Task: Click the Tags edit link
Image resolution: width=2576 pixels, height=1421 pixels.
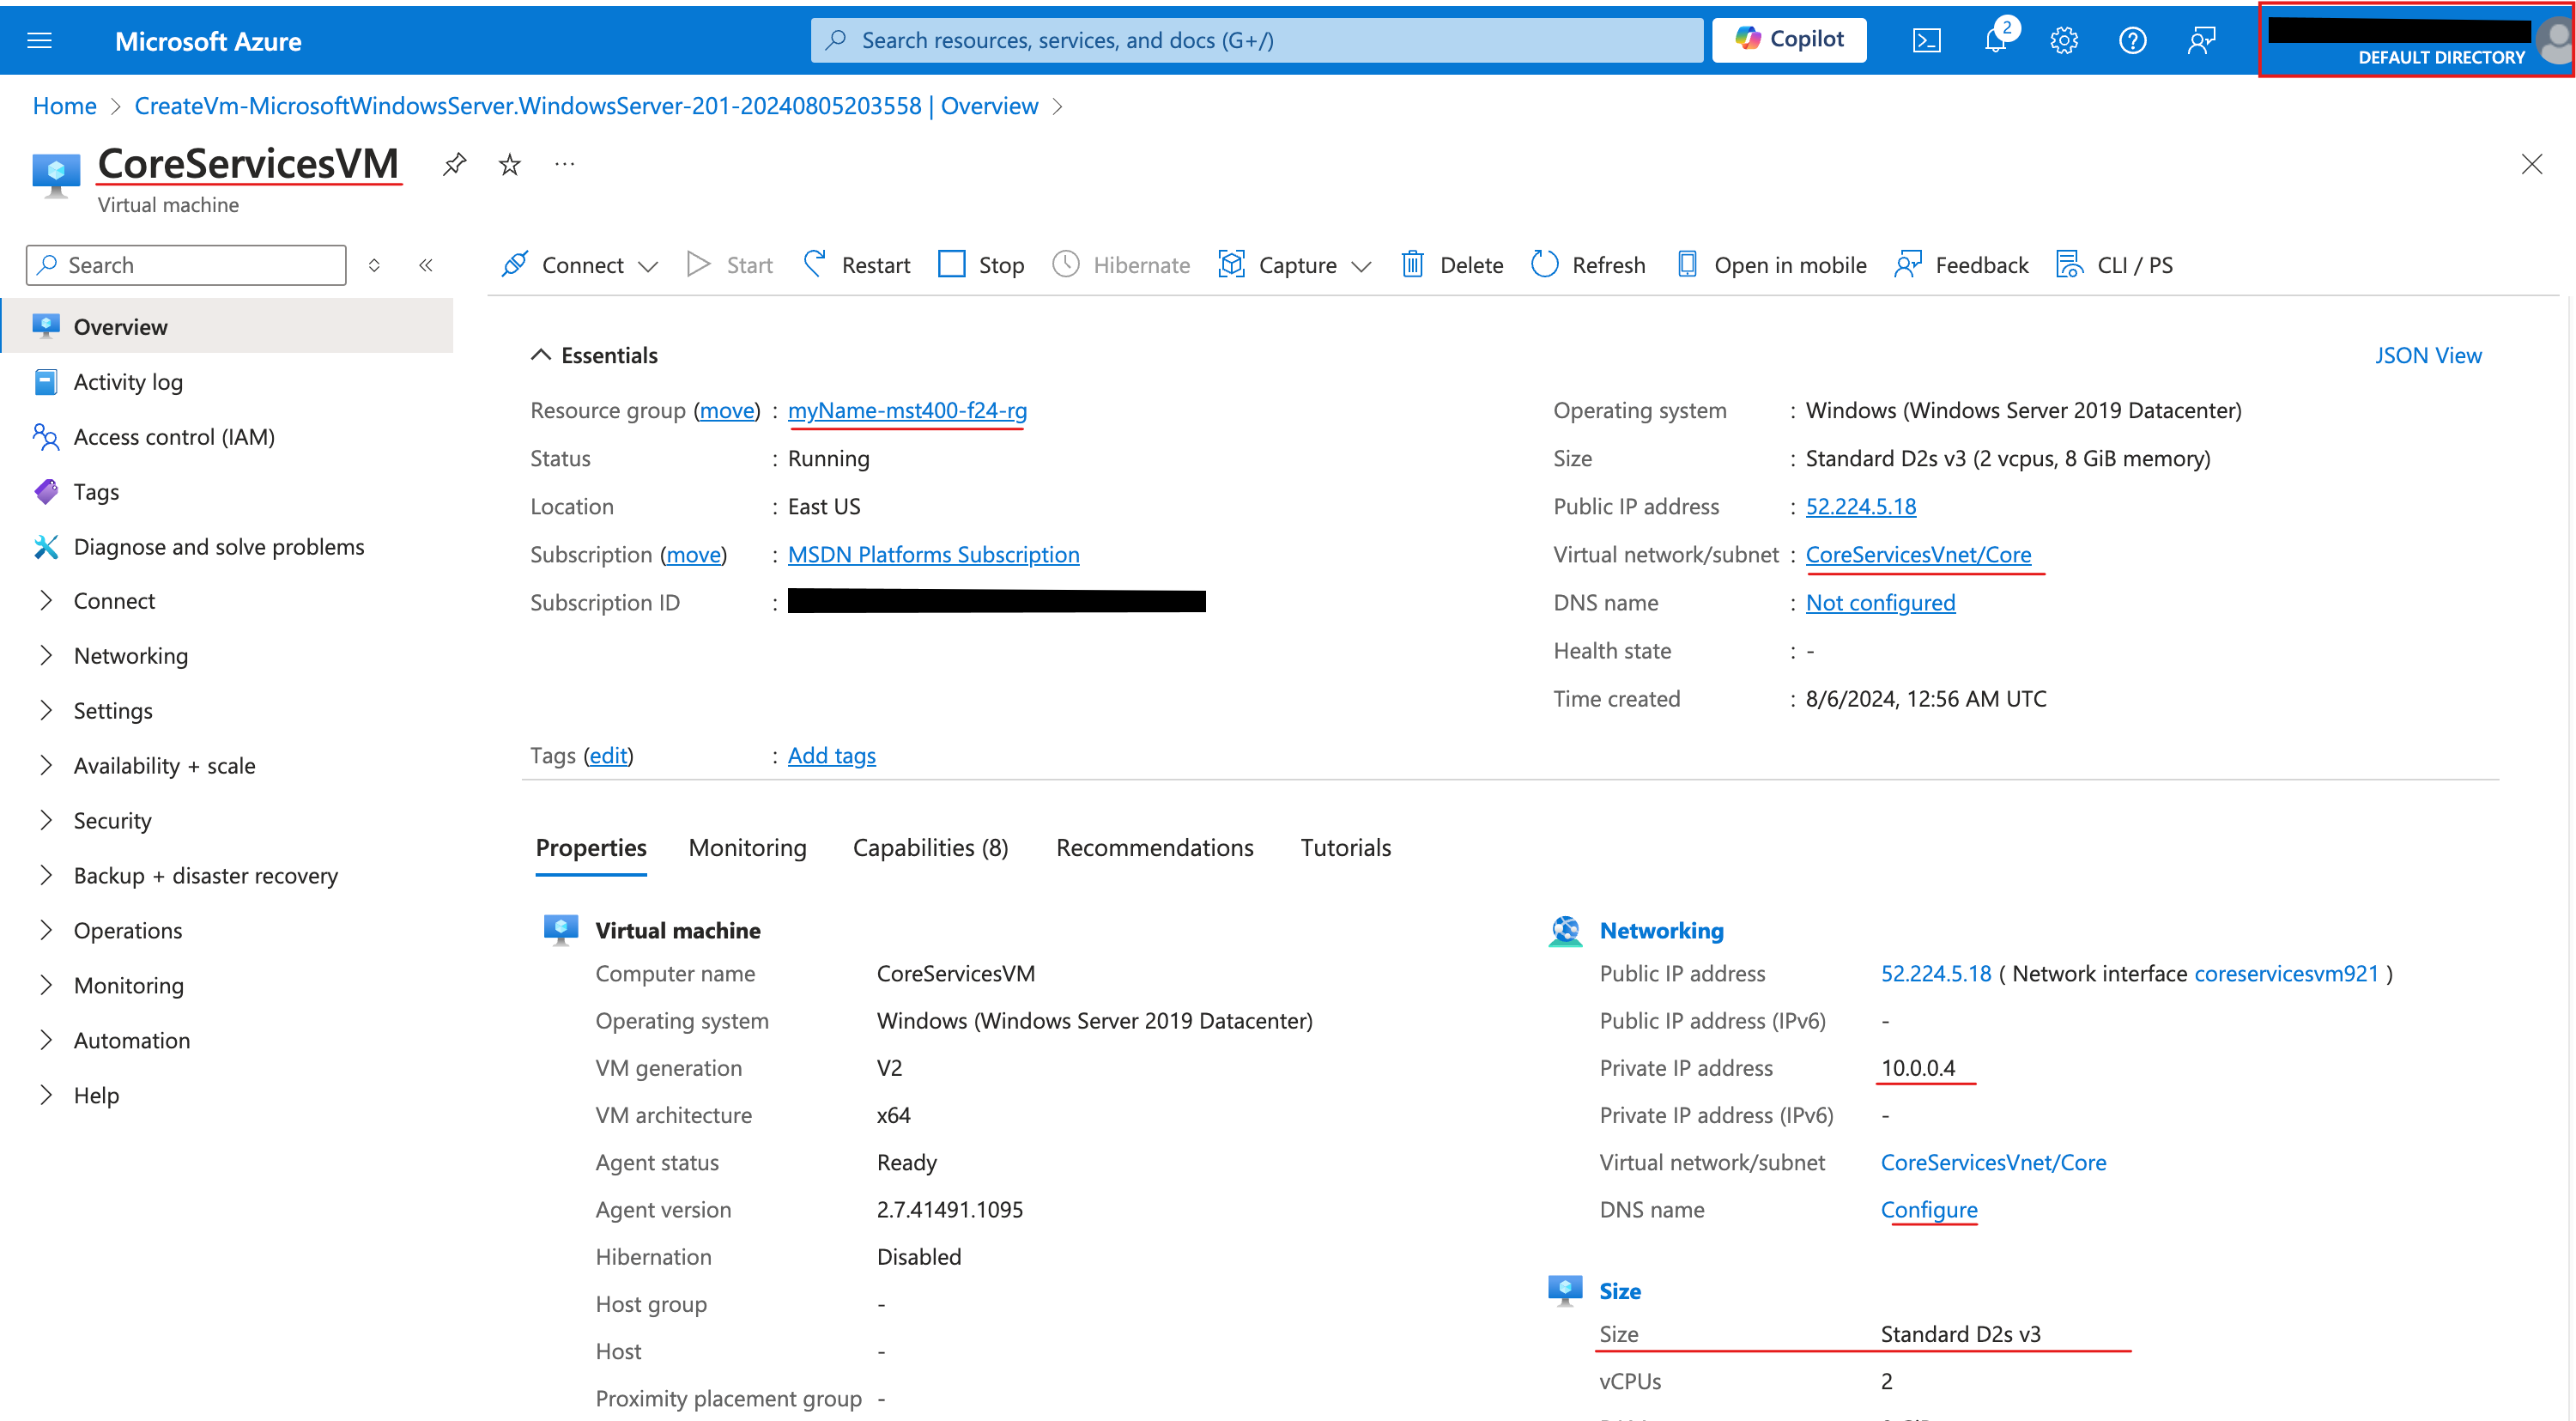Action: (608, 756)
